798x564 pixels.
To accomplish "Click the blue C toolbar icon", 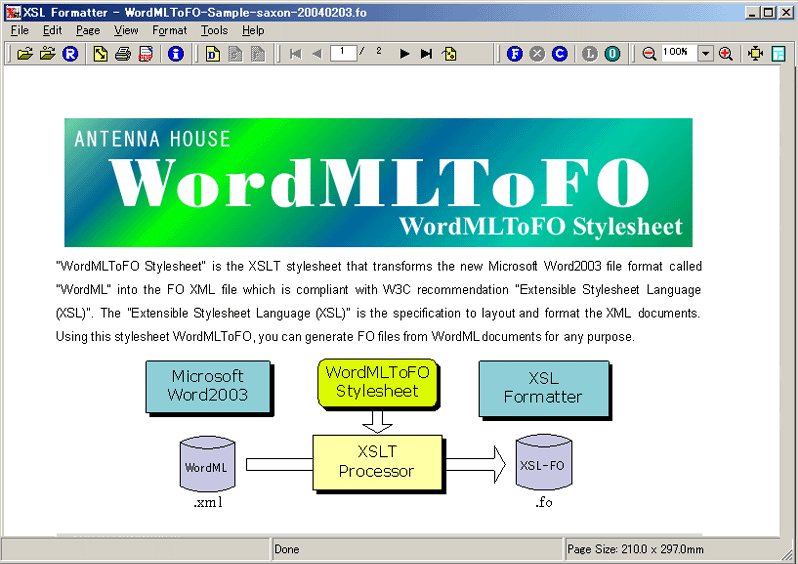I will (560, 53).
